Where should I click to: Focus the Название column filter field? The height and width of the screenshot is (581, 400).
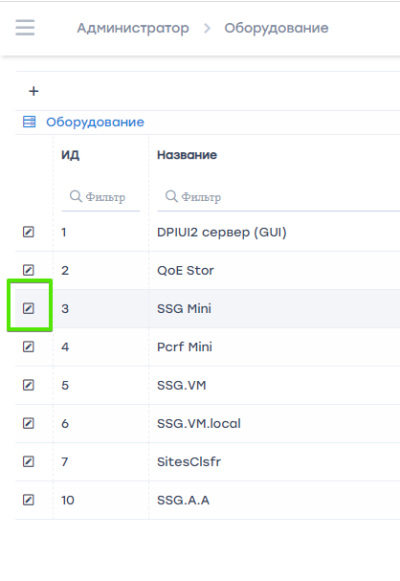tap(279, 197)
